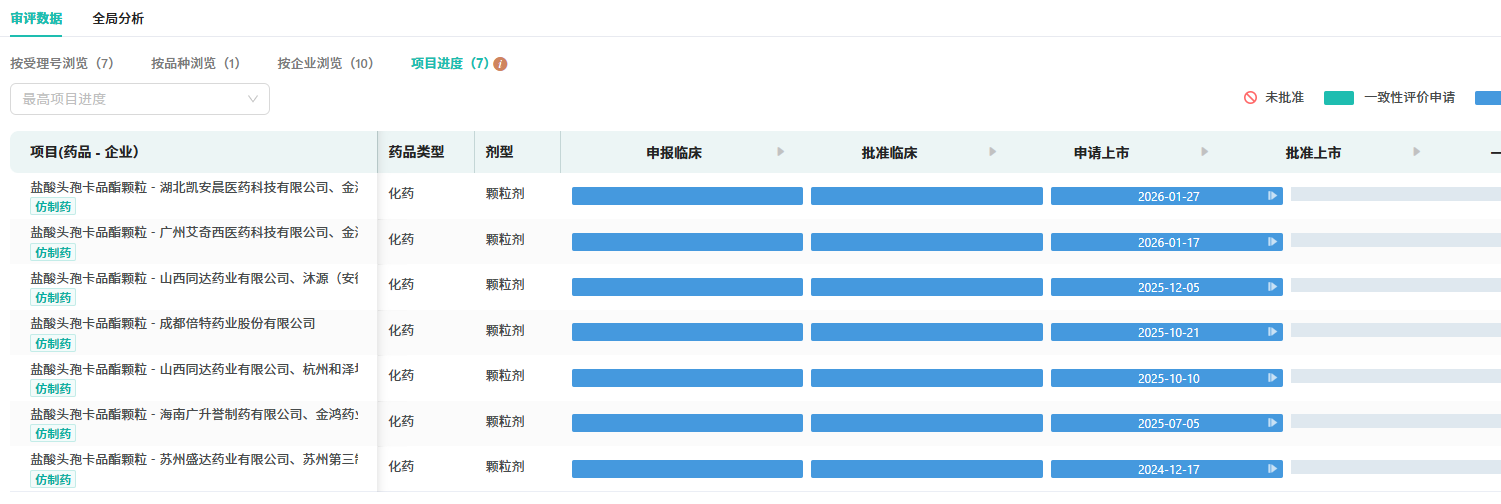Click the 批准临床 column header text
The image size is (1501, 504).
pos(889,153)
